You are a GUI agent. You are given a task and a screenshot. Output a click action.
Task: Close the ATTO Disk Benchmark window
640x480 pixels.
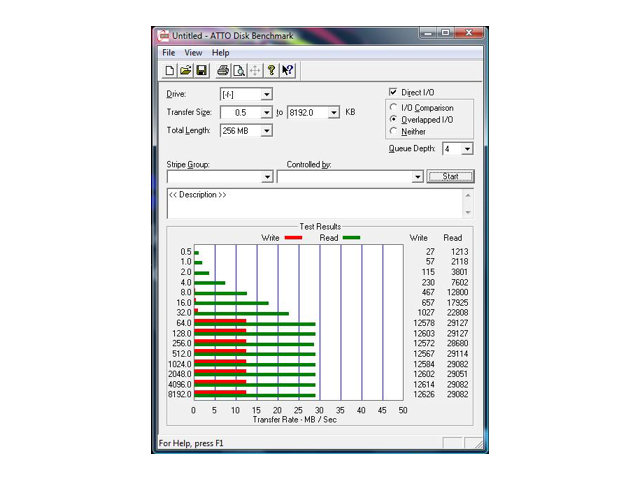point(469,33)
